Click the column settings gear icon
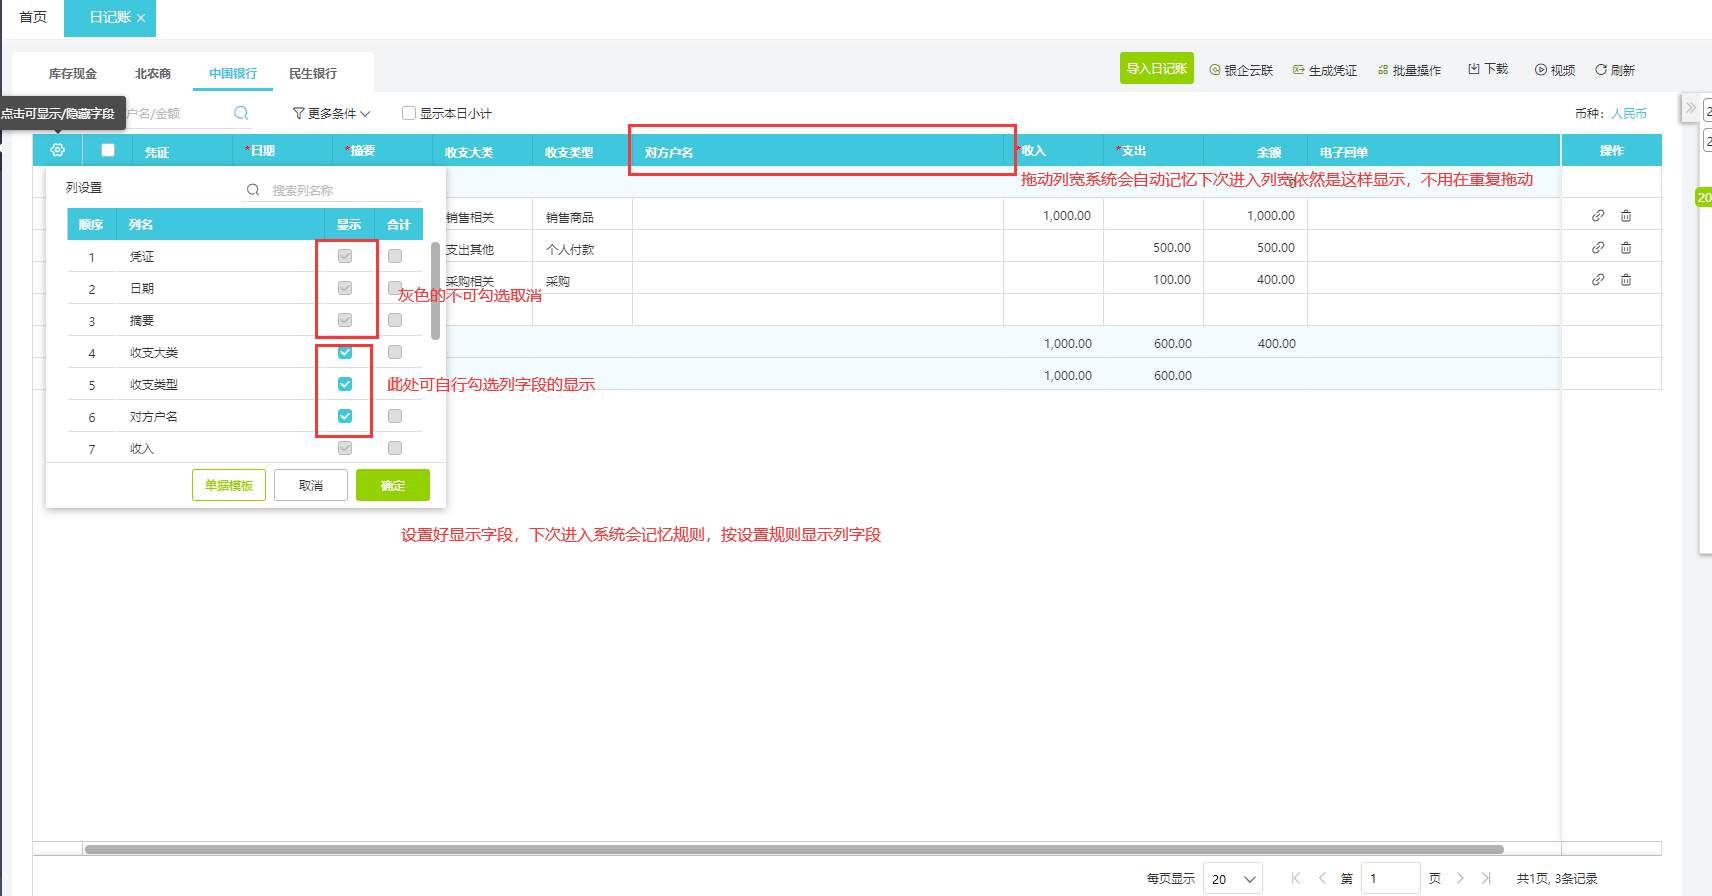Image resolution: width=1712 pixels, height=896 pixels. point(58,150)
